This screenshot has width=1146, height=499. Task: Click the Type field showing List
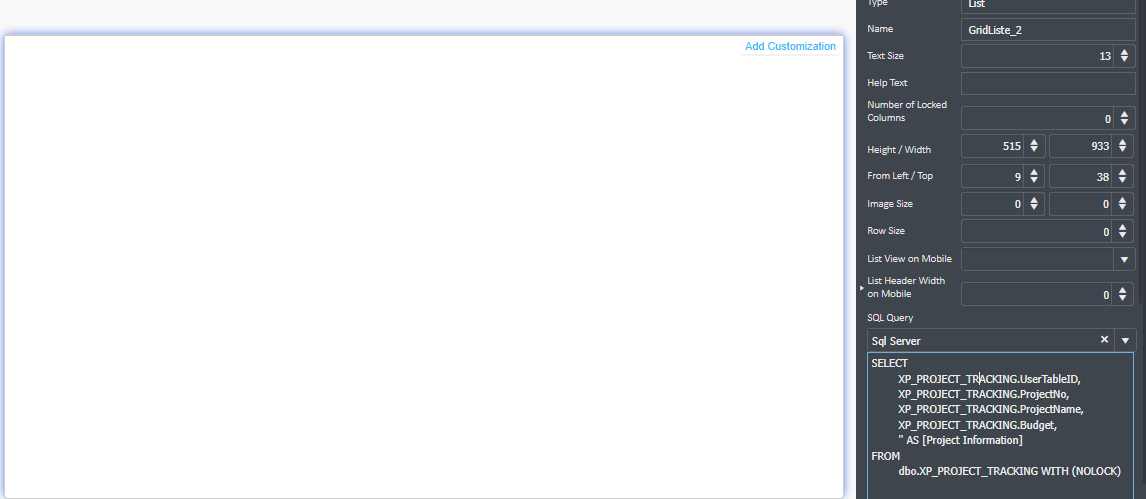coord(1048,6)
